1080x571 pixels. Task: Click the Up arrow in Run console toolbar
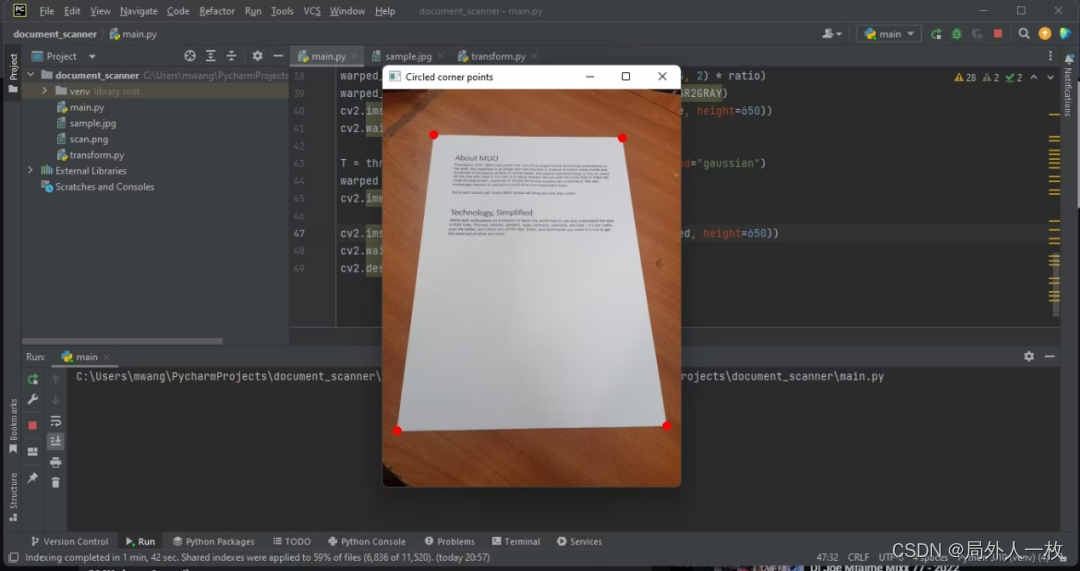tap(56, 380)
